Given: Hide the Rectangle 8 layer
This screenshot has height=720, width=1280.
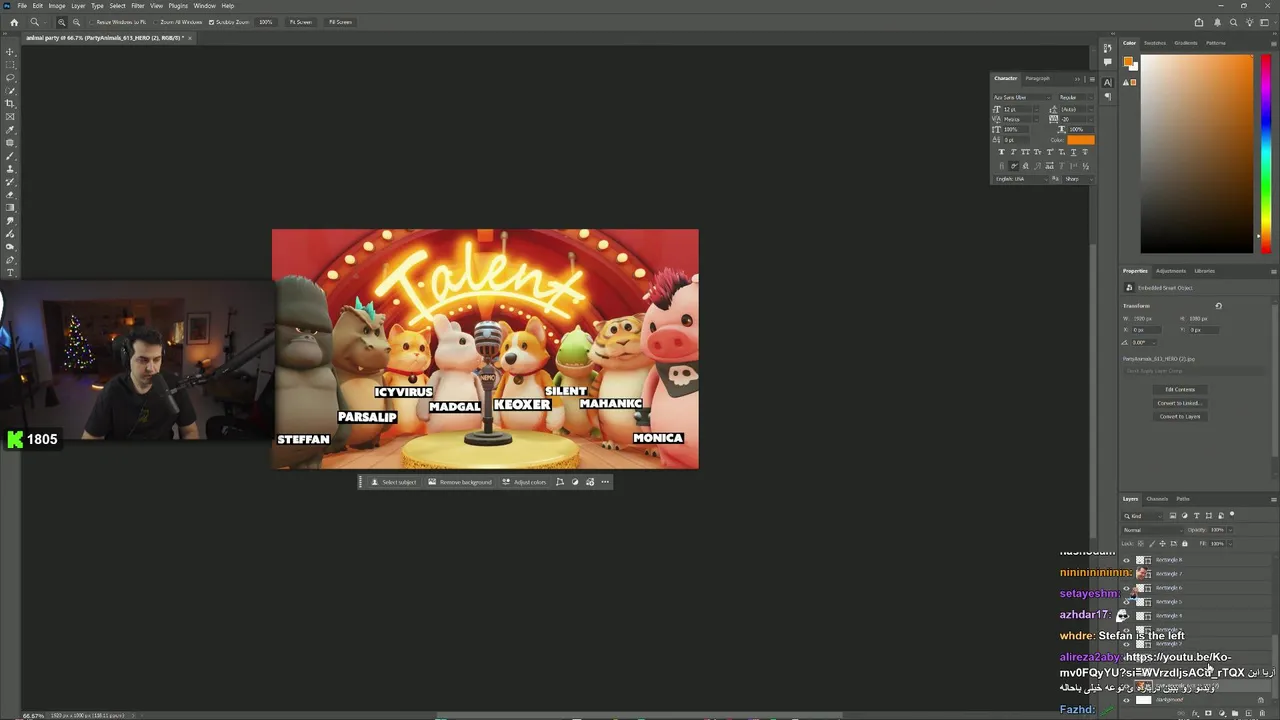Looking at the screenshot, I should point(1126,560).
